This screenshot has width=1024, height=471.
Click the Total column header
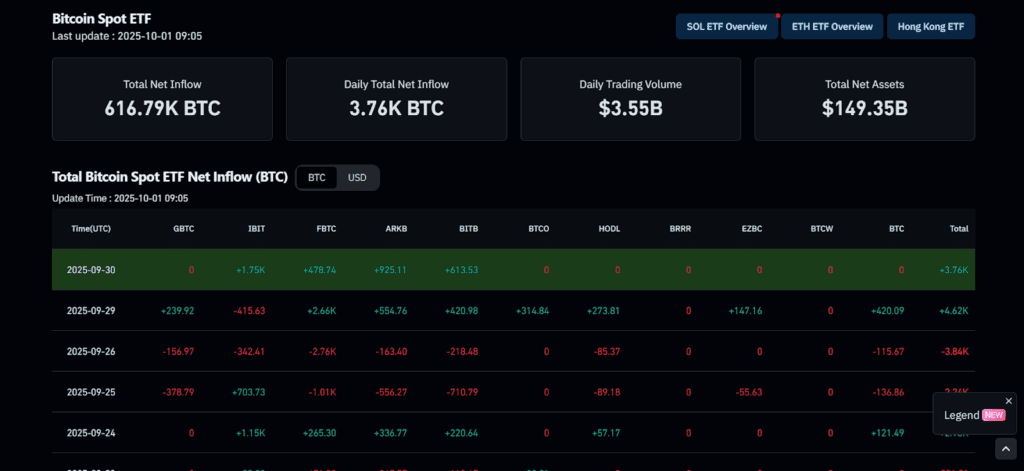958,229
